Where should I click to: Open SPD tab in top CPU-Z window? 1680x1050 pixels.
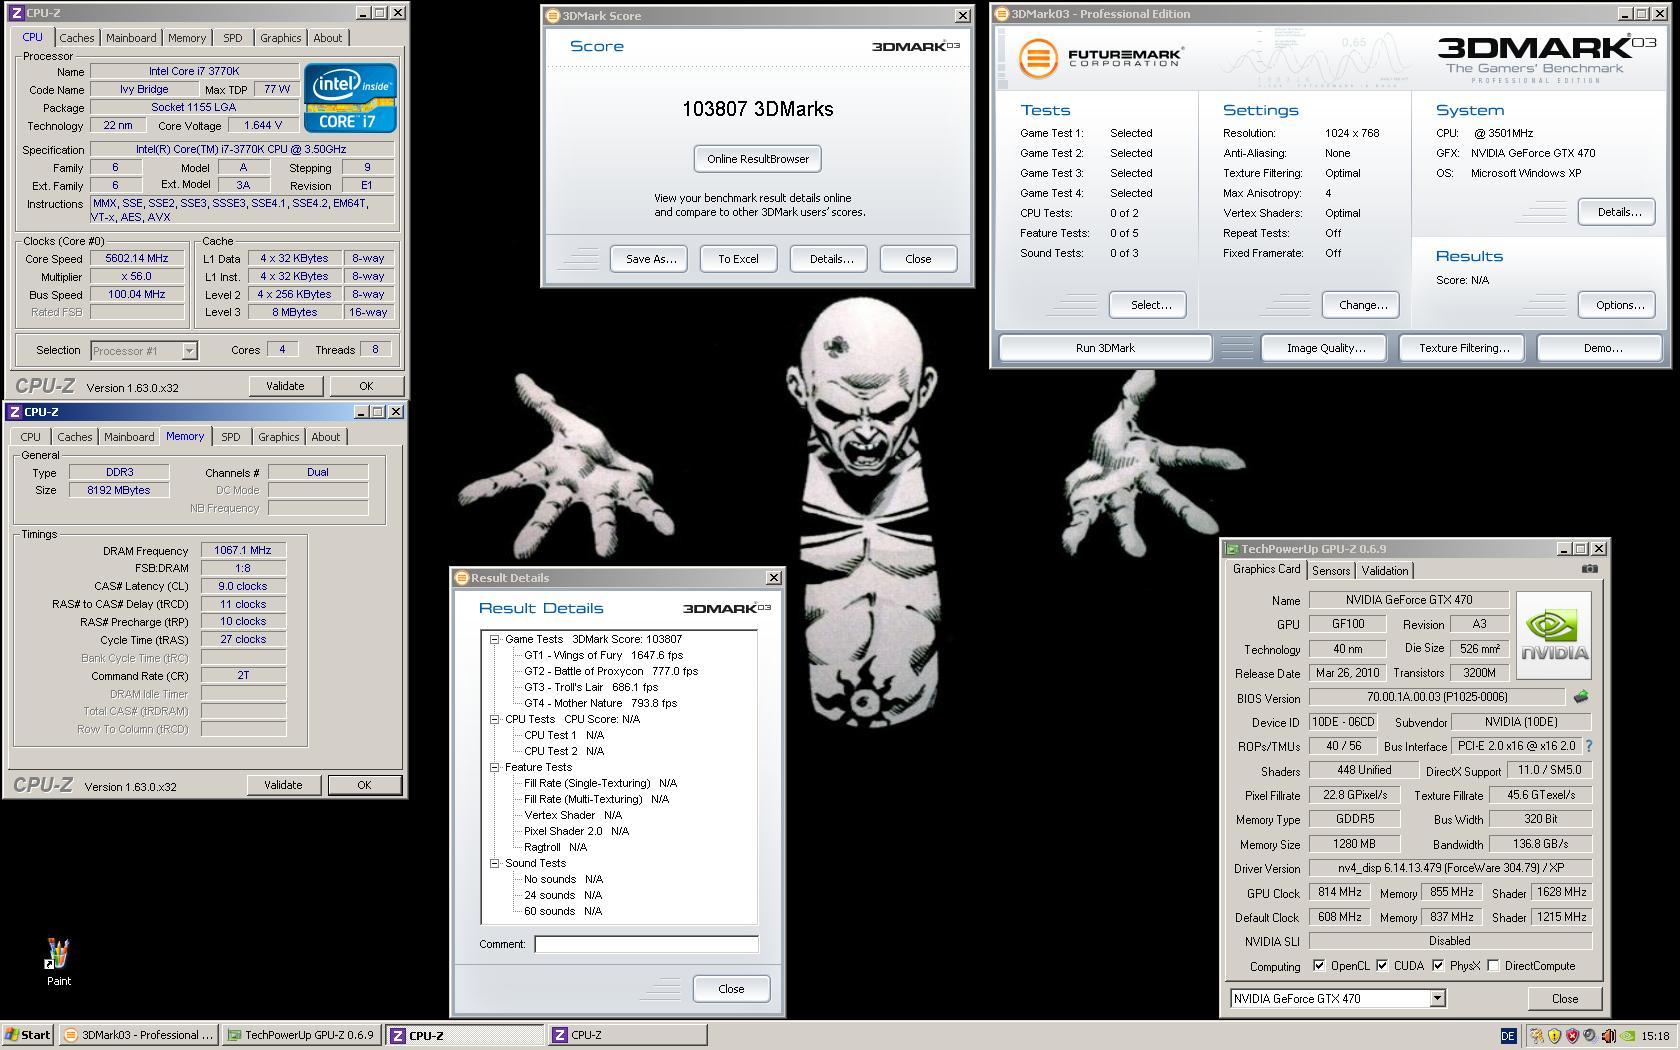[232, 38]
